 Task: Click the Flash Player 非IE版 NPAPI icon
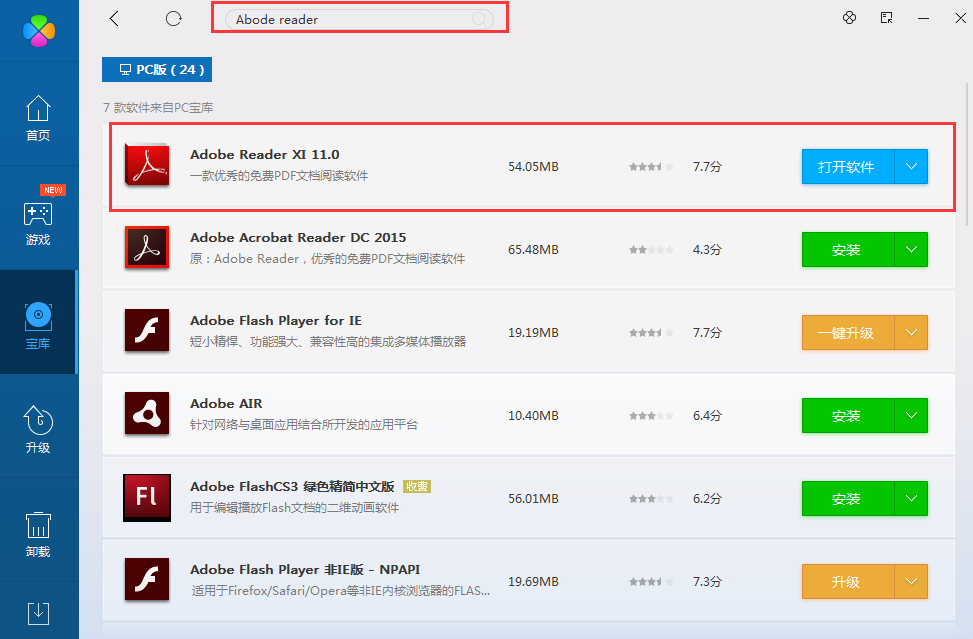(147, 580)
